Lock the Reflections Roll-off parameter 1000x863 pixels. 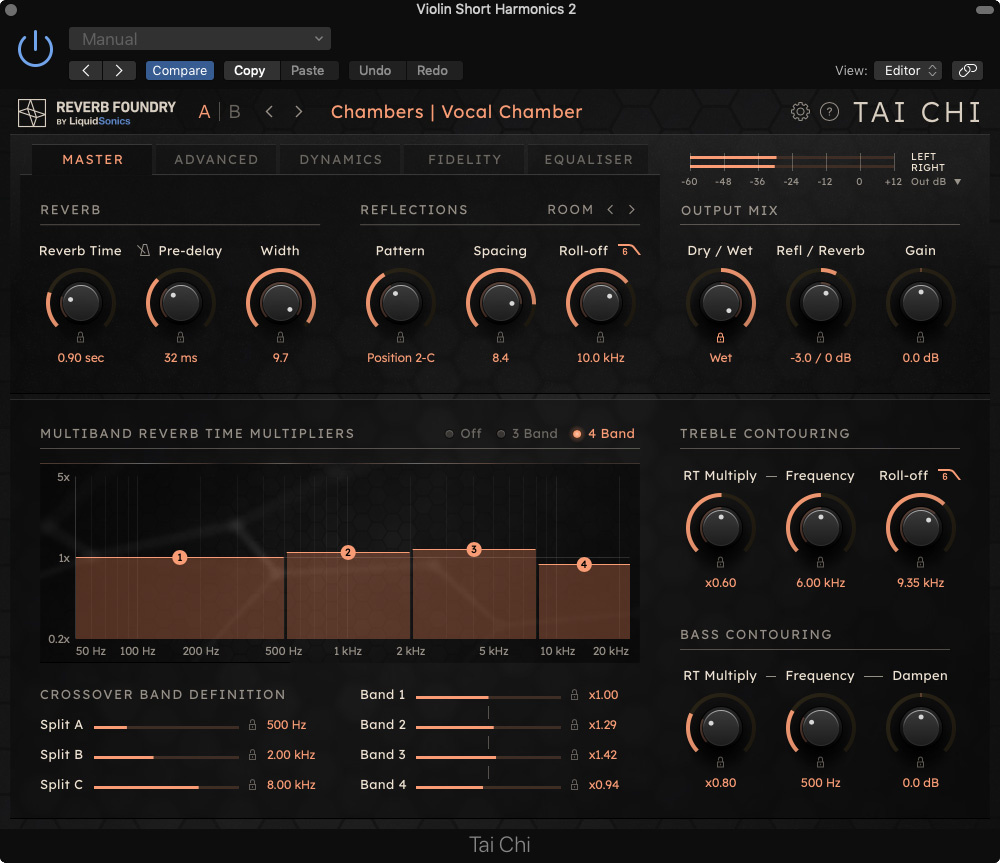[x=600, y=337]
